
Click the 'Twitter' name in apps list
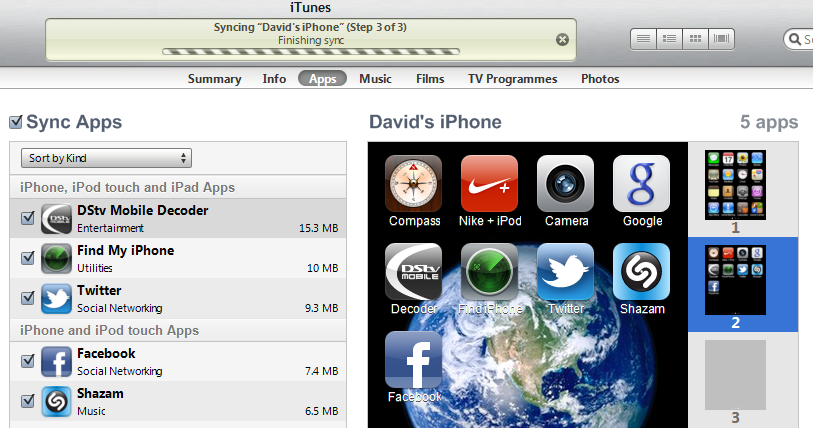(99, 291)
